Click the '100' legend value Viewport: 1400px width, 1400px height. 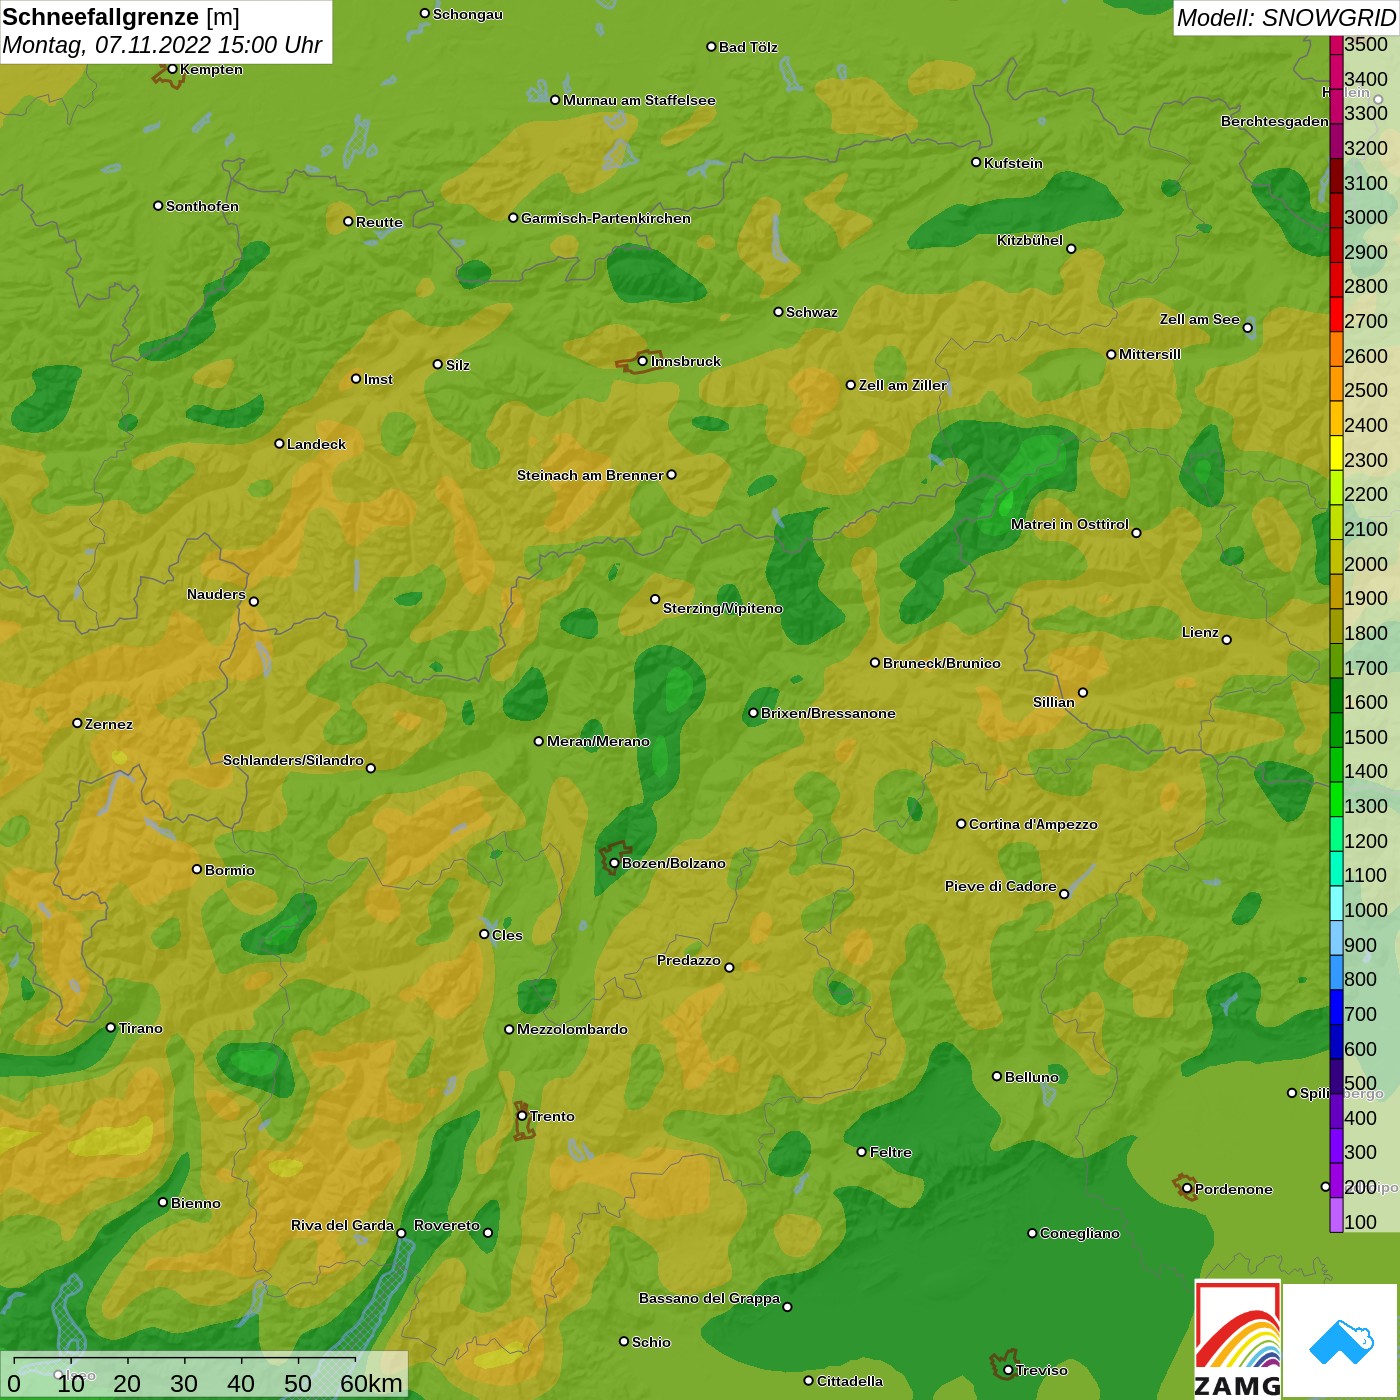click(x=1361, y=1222)
